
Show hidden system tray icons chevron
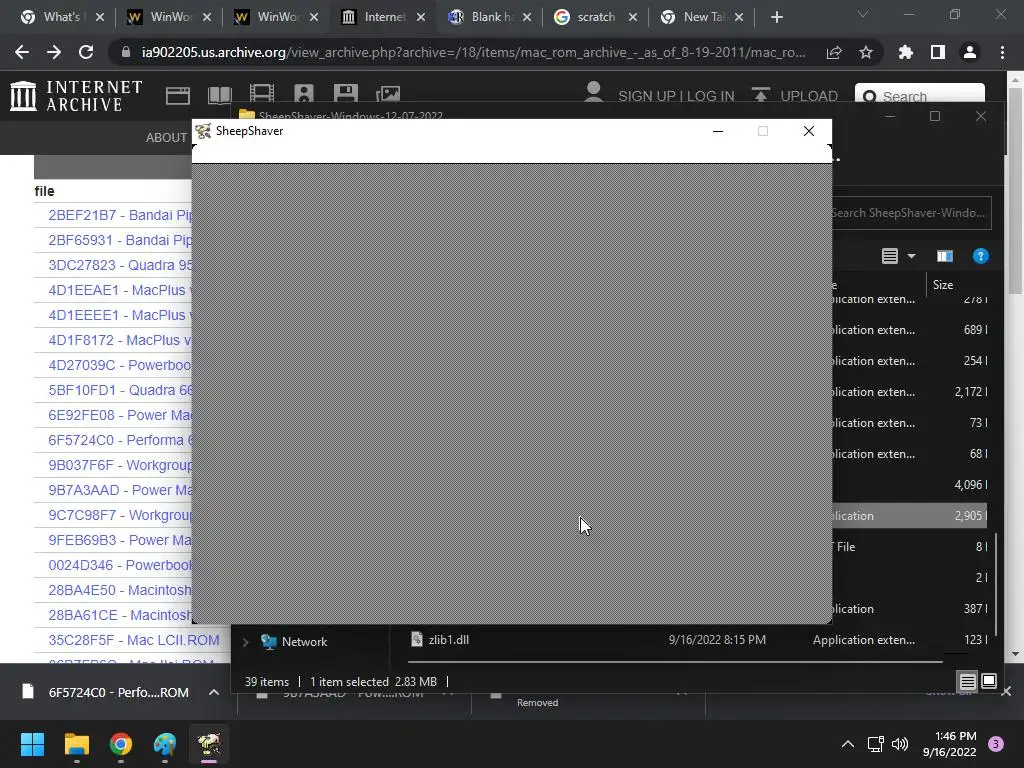tap(848, 744)
